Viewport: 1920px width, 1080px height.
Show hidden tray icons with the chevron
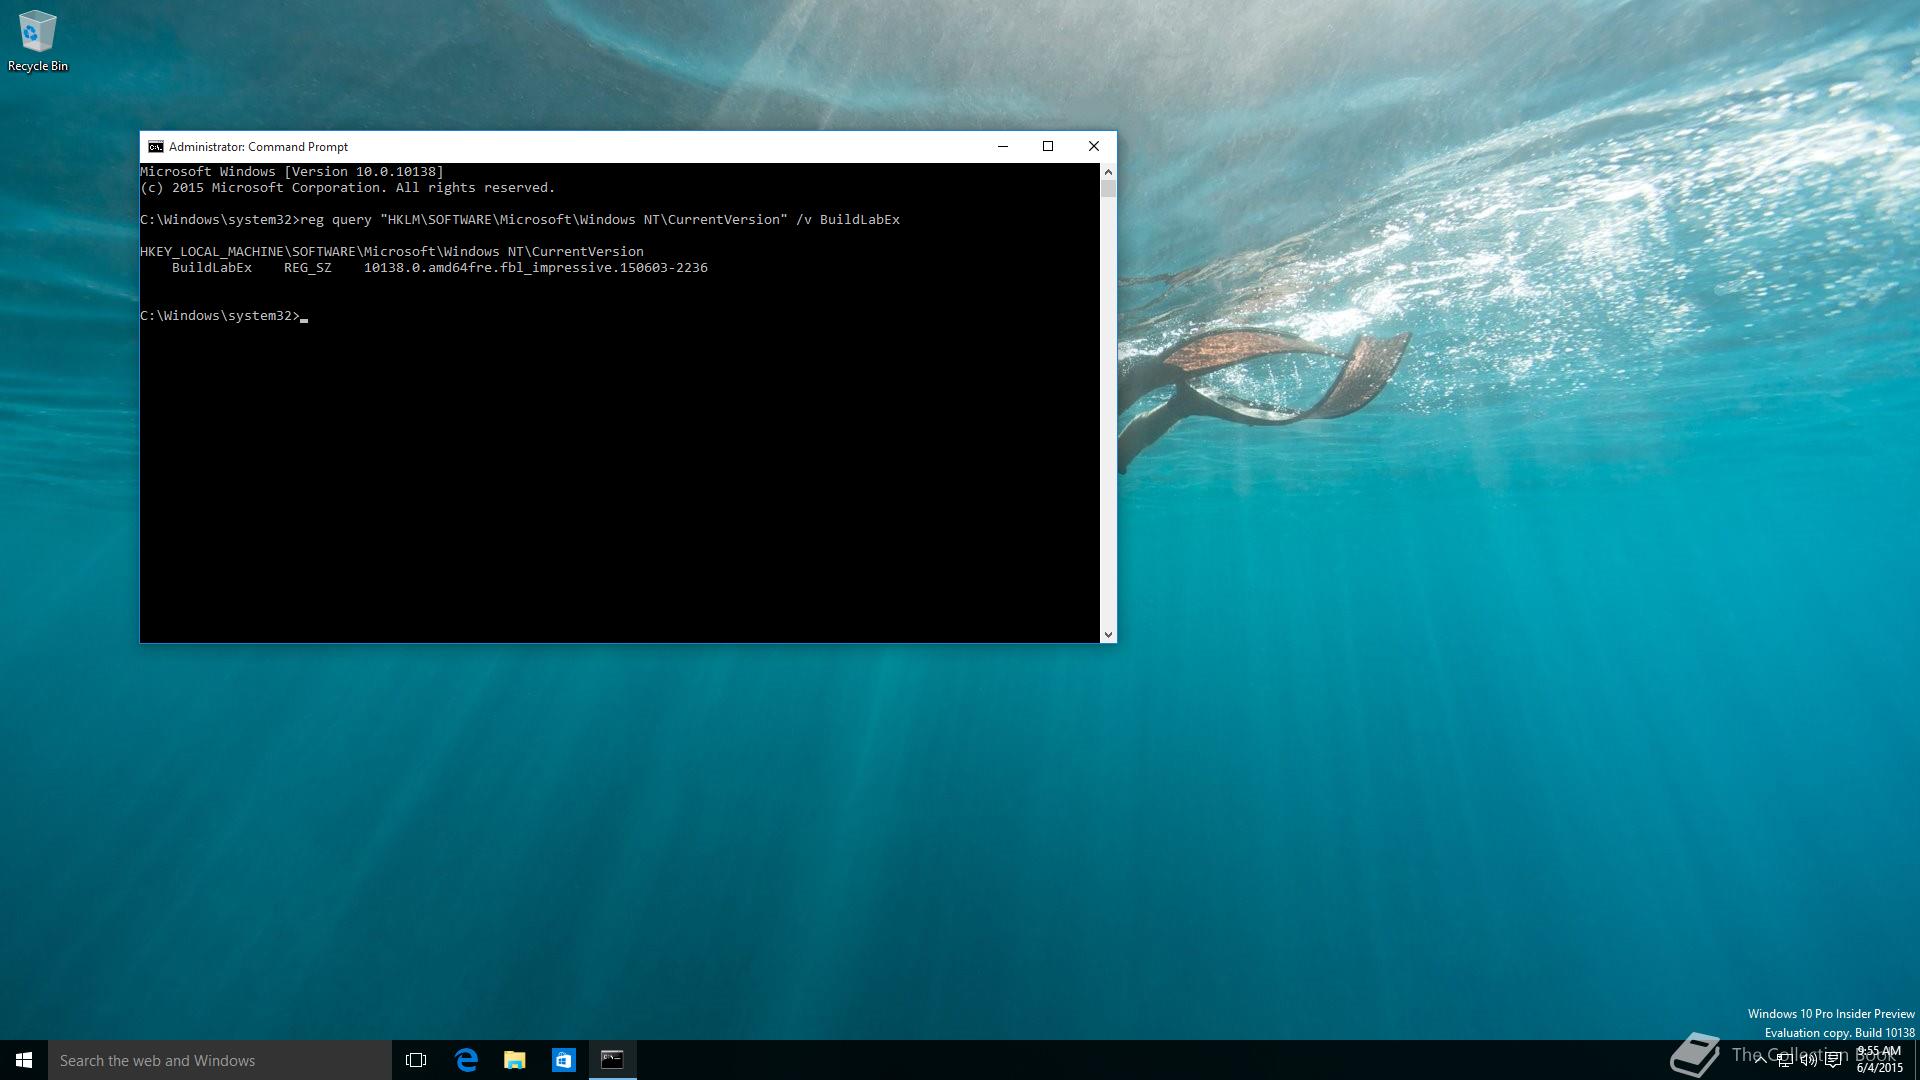point(1760,1060)
